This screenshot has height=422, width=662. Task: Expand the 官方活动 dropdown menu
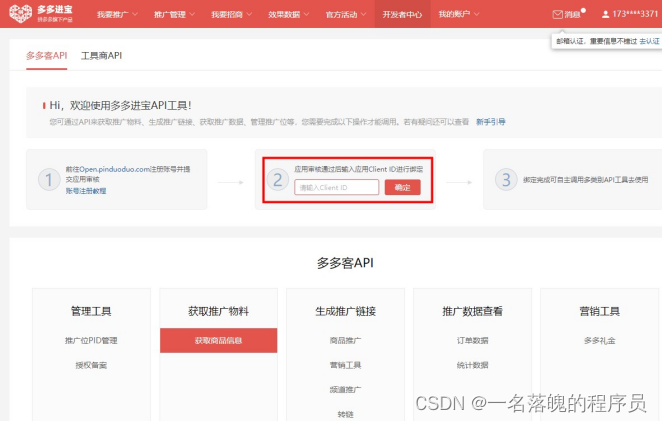point(346,14)
